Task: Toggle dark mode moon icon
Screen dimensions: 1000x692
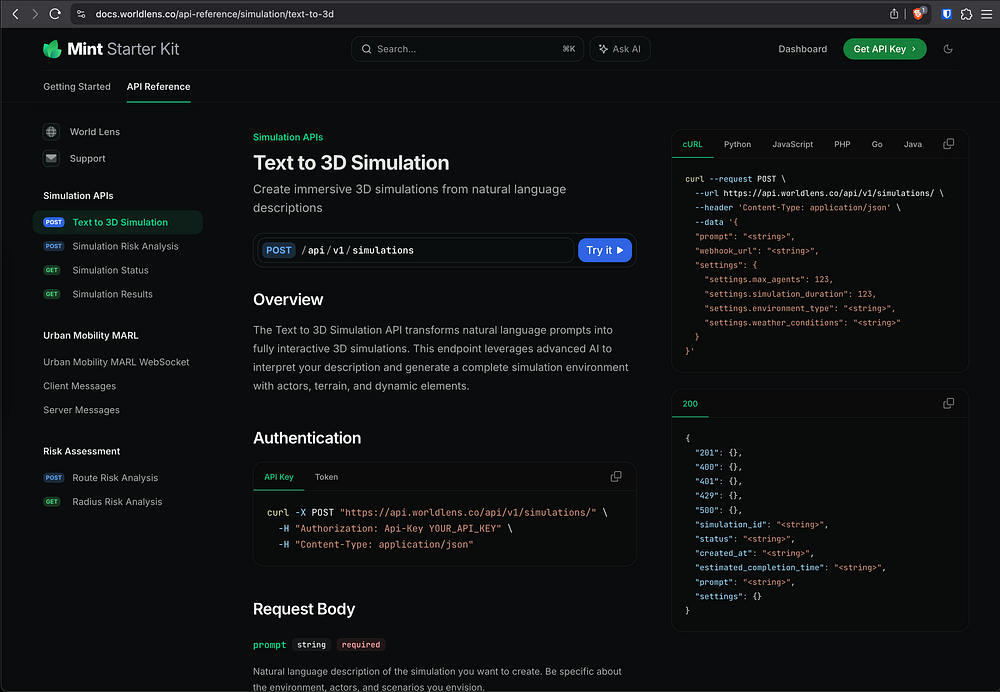Action: [948, 49]
